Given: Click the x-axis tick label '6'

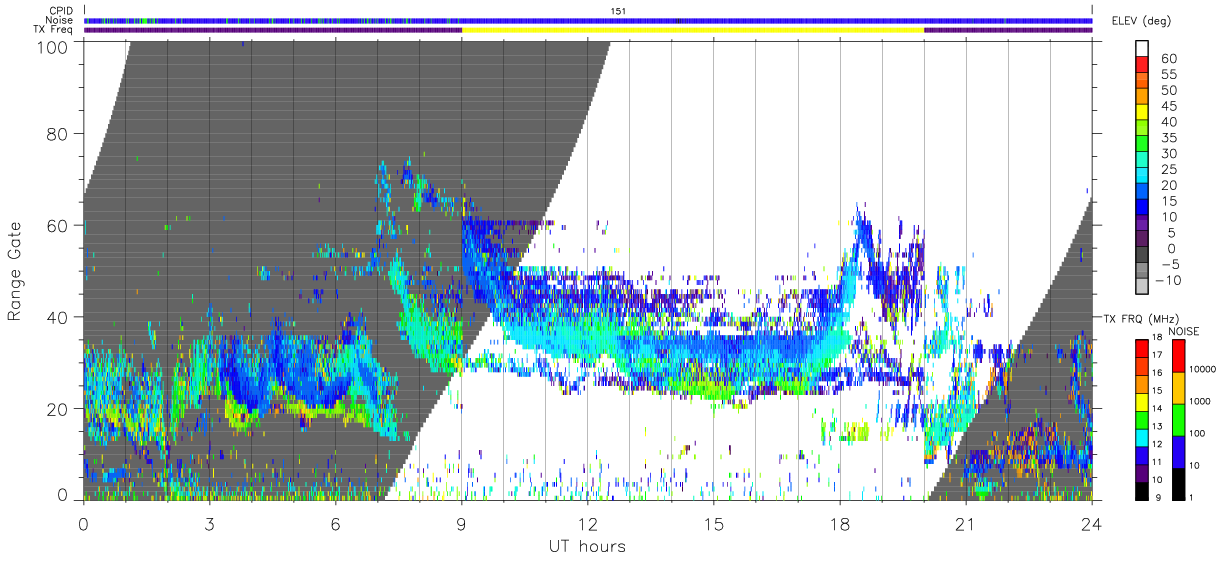Looking at the screenshot, I should (x=336, y=524).
